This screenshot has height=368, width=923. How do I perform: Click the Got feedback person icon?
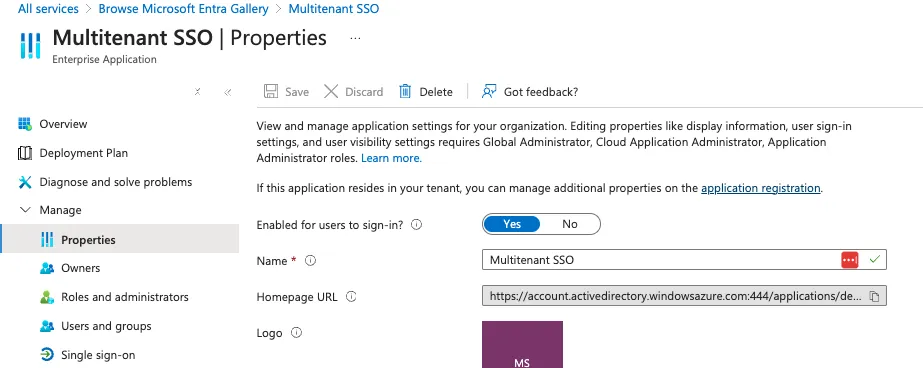489,91
